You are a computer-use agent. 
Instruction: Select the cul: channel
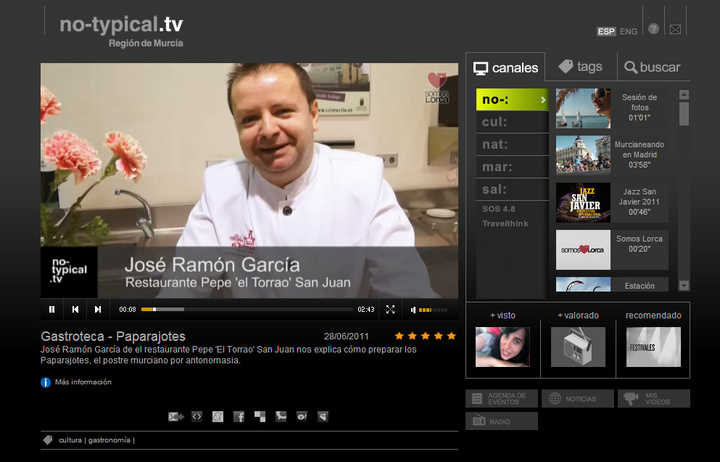point(512,122)
